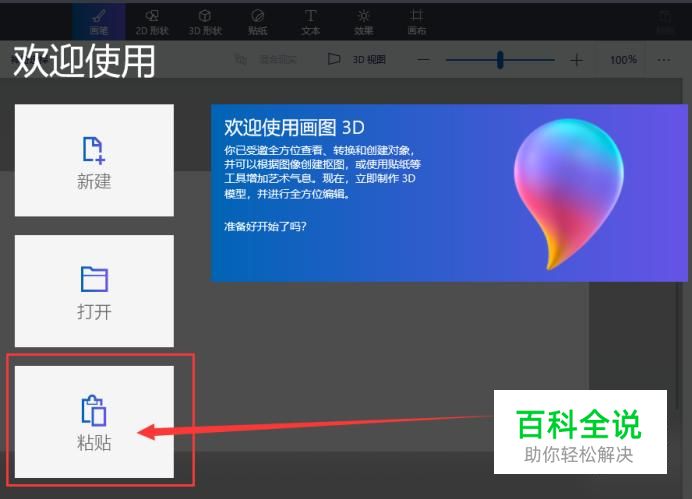The width and height of the screenshot is (692, 499).
Task: Click the 100% zoom value field
Action: 623,60
